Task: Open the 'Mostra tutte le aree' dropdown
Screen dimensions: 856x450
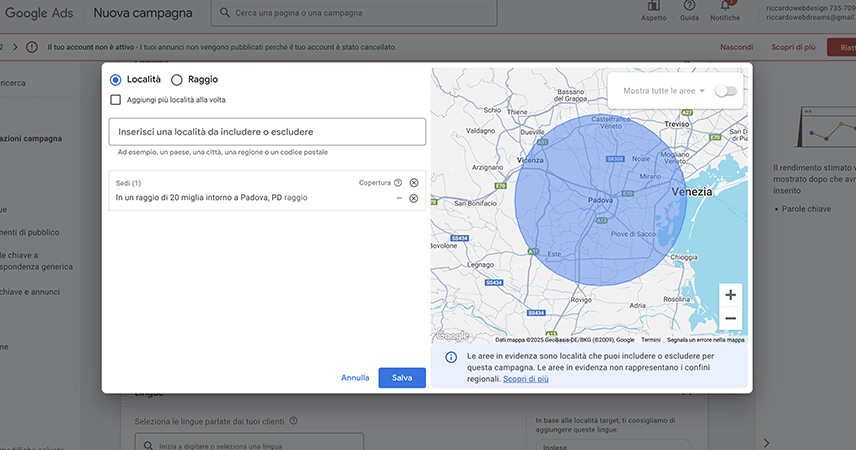Action: coord(665,91)
